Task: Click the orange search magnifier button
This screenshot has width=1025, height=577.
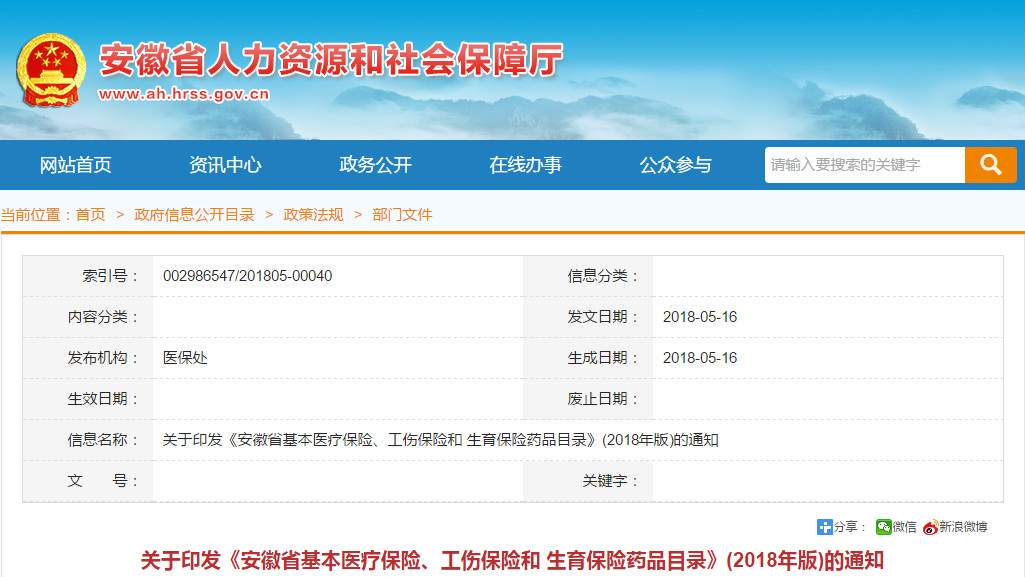Action: click(x=990, y=165)
